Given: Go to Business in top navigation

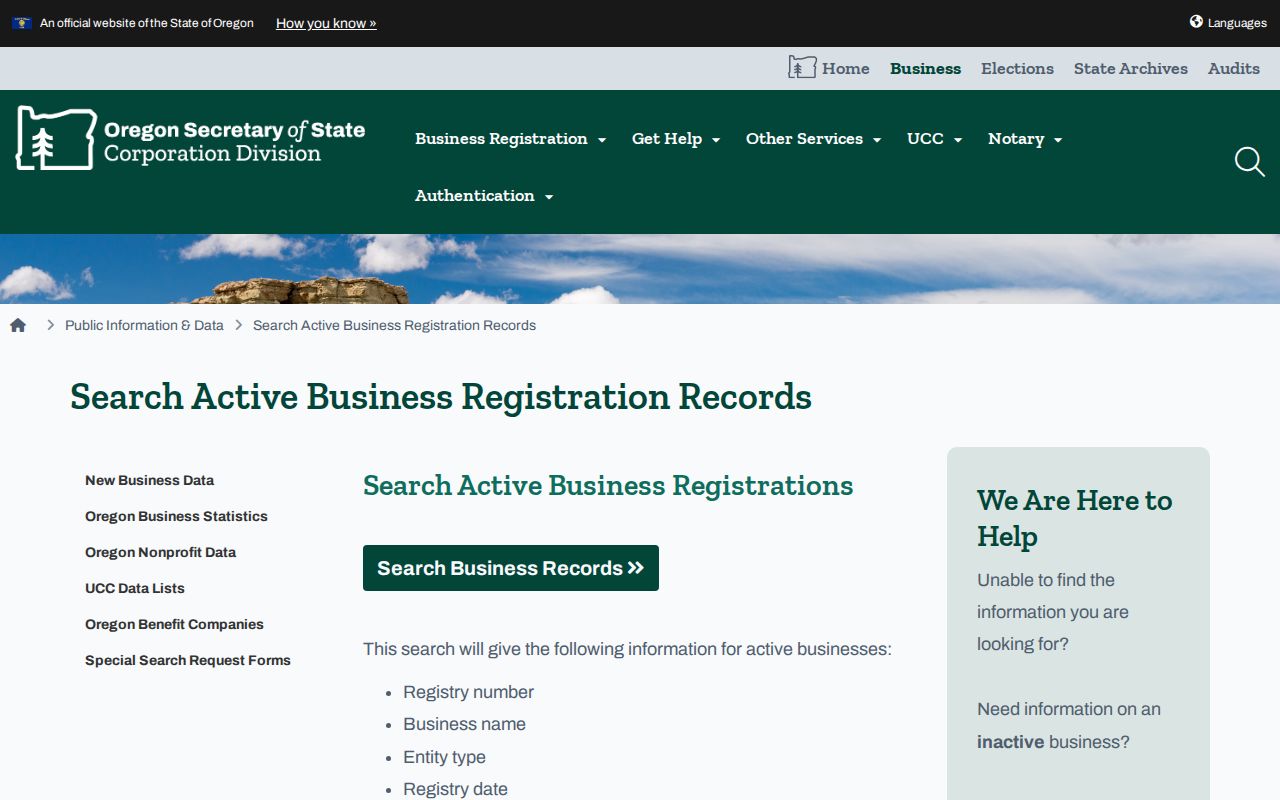Looking at the screenshot, I should tap(925, 69).
